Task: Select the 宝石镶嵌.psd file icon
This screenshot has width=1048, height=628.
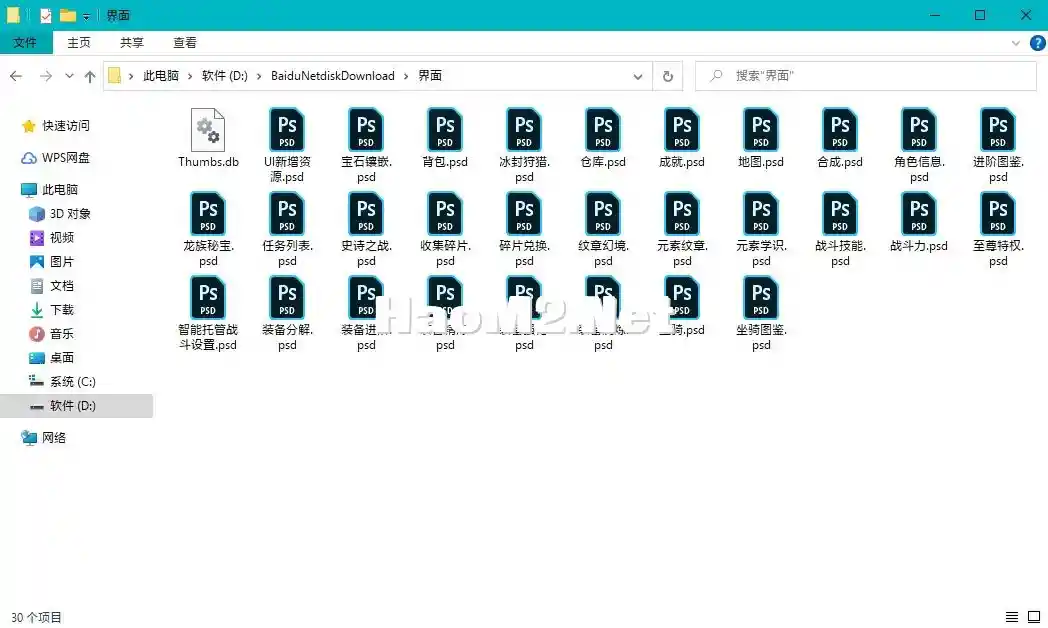Action: click(366, 130)
